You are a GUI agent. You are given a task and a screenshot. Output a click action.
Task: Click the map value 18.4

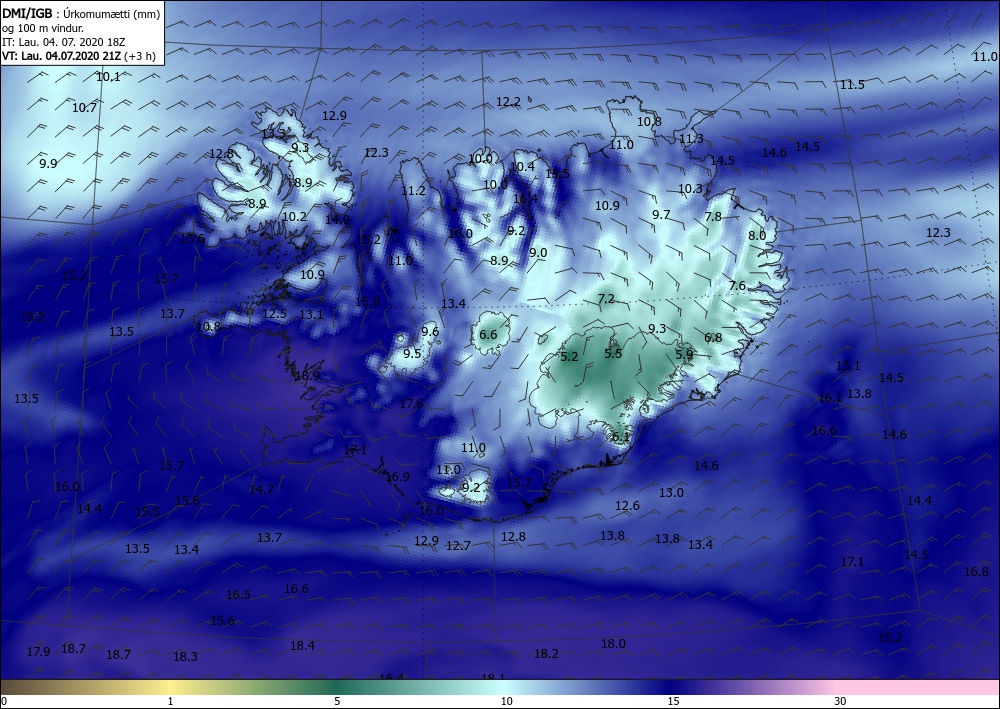[x=302, y=646]
